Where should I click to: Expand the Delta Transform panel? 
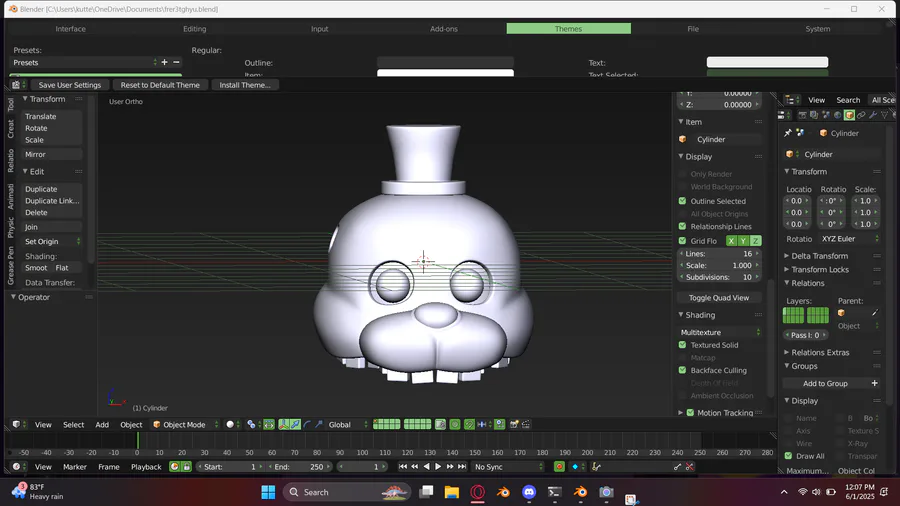[819, 256]
